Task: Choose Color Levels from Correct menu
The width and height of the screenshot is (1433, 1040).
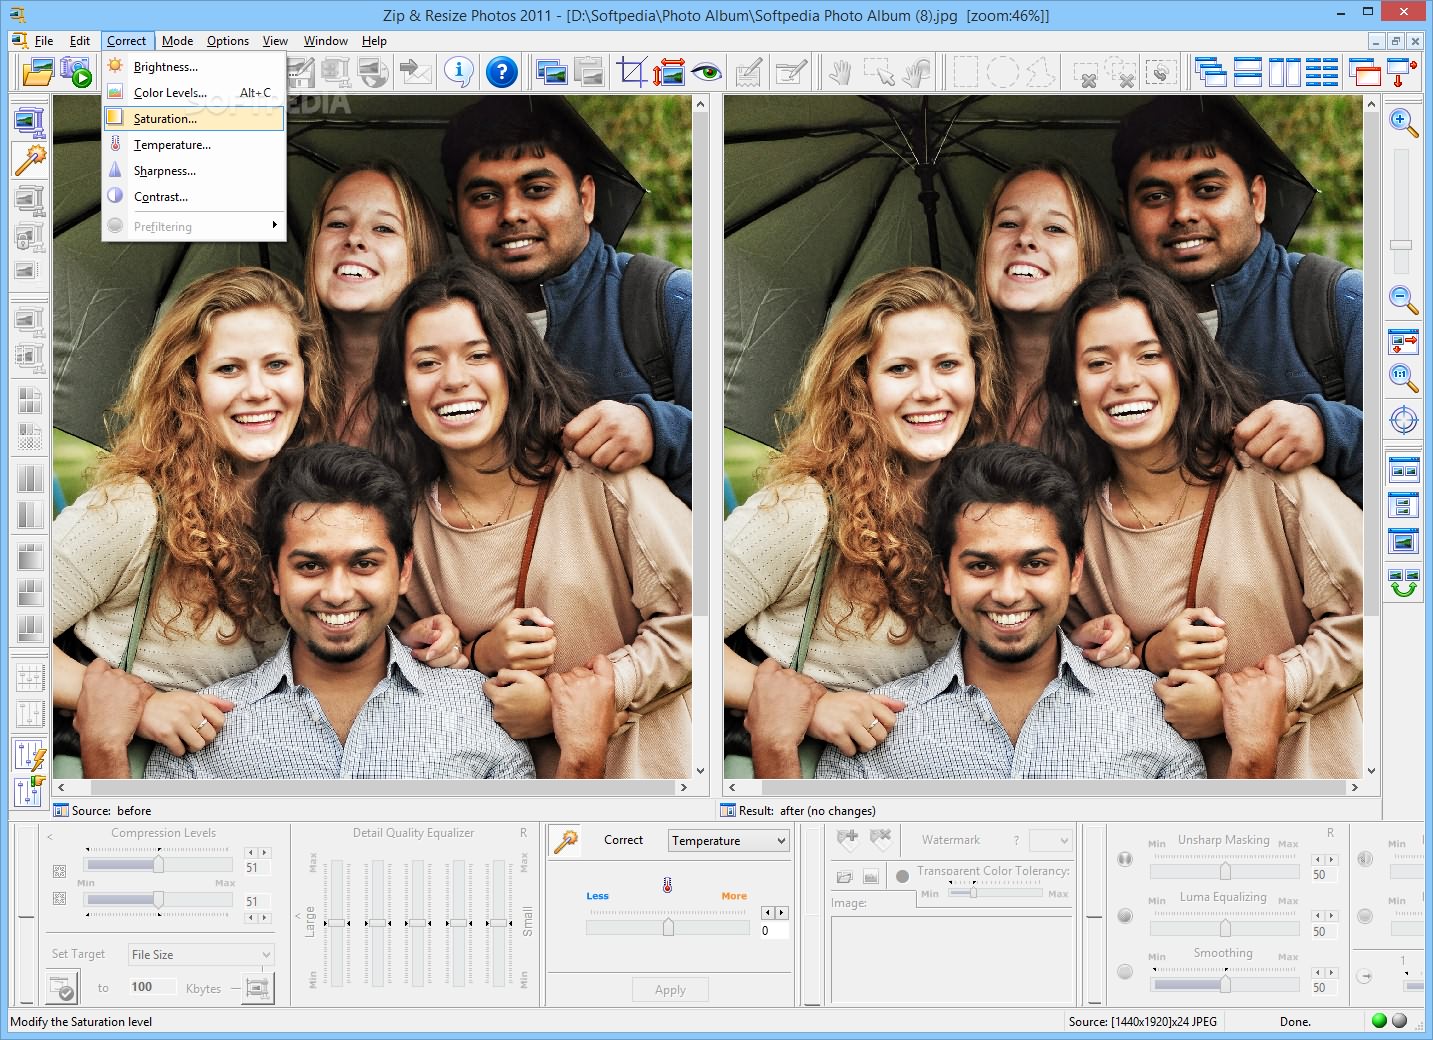Action: tap(194, 92)
